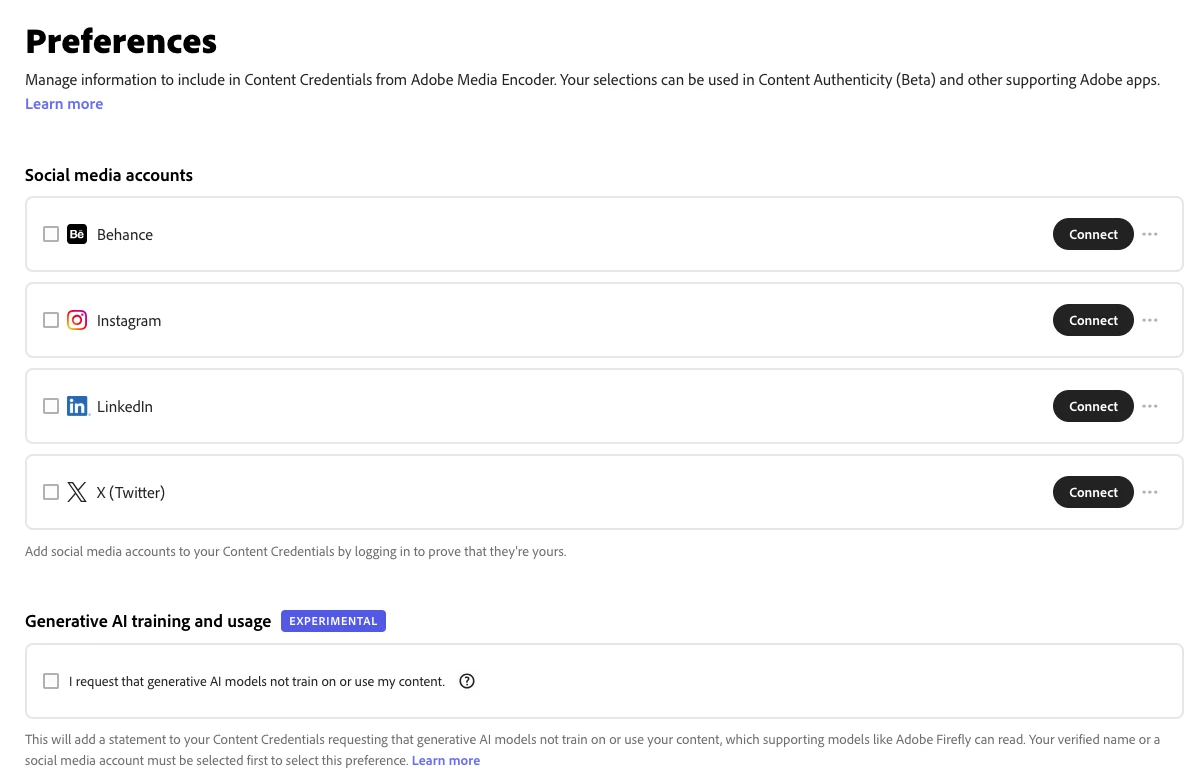Click the Instagram logo icon

(77, 320)
